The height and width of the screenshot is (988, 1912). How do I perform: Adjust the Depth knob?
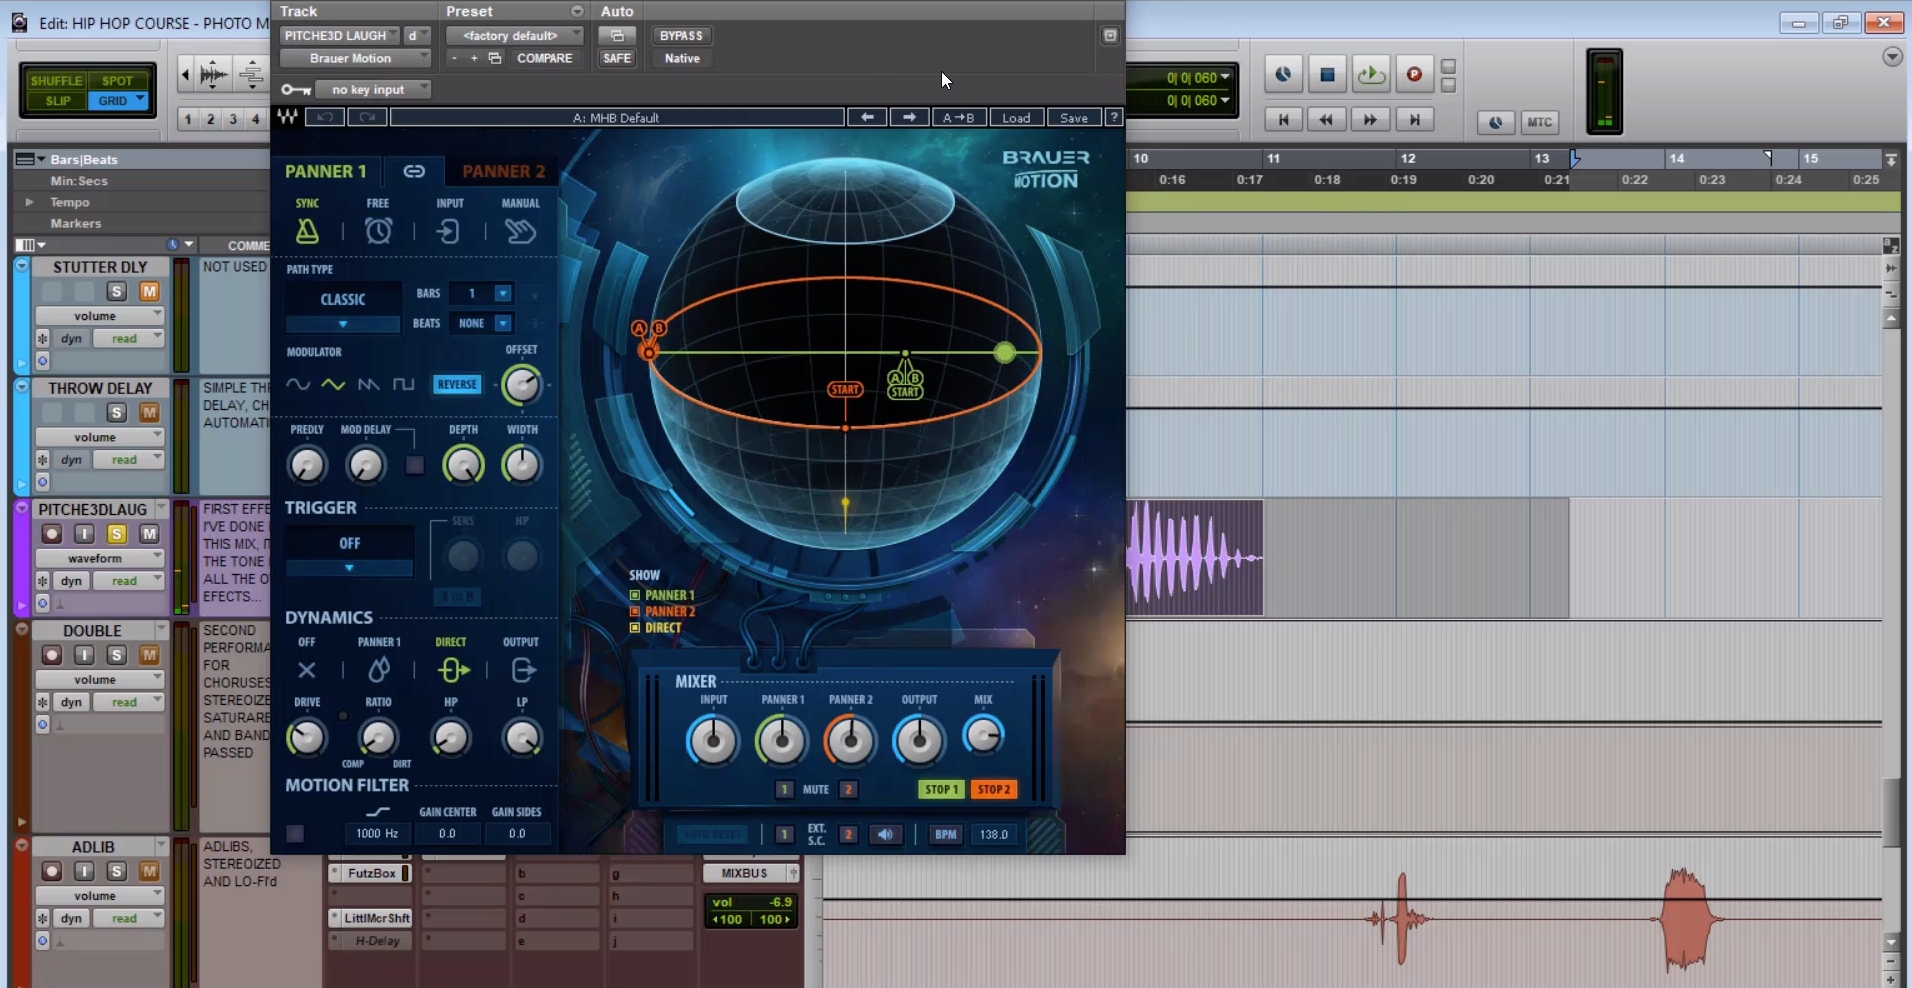pyautogui.click(x=463, y=465)
